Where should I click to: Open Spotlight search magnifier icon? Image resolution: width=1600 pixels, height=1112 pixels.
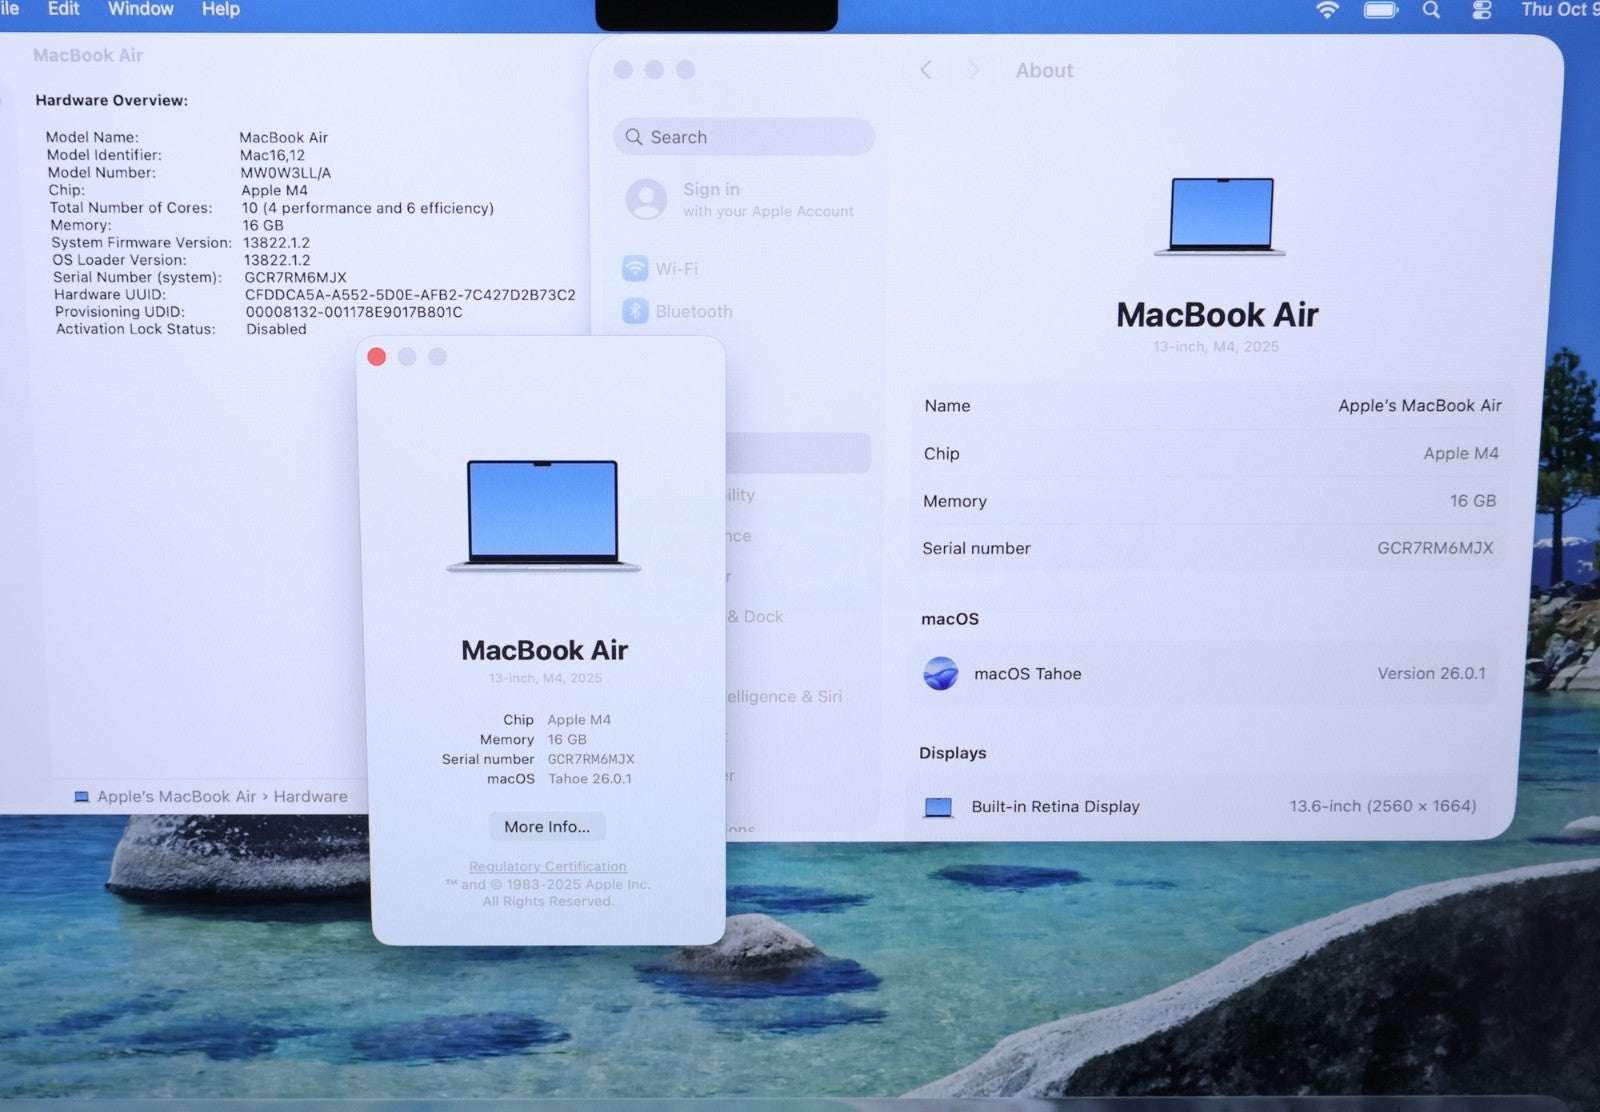(1431, 10)
